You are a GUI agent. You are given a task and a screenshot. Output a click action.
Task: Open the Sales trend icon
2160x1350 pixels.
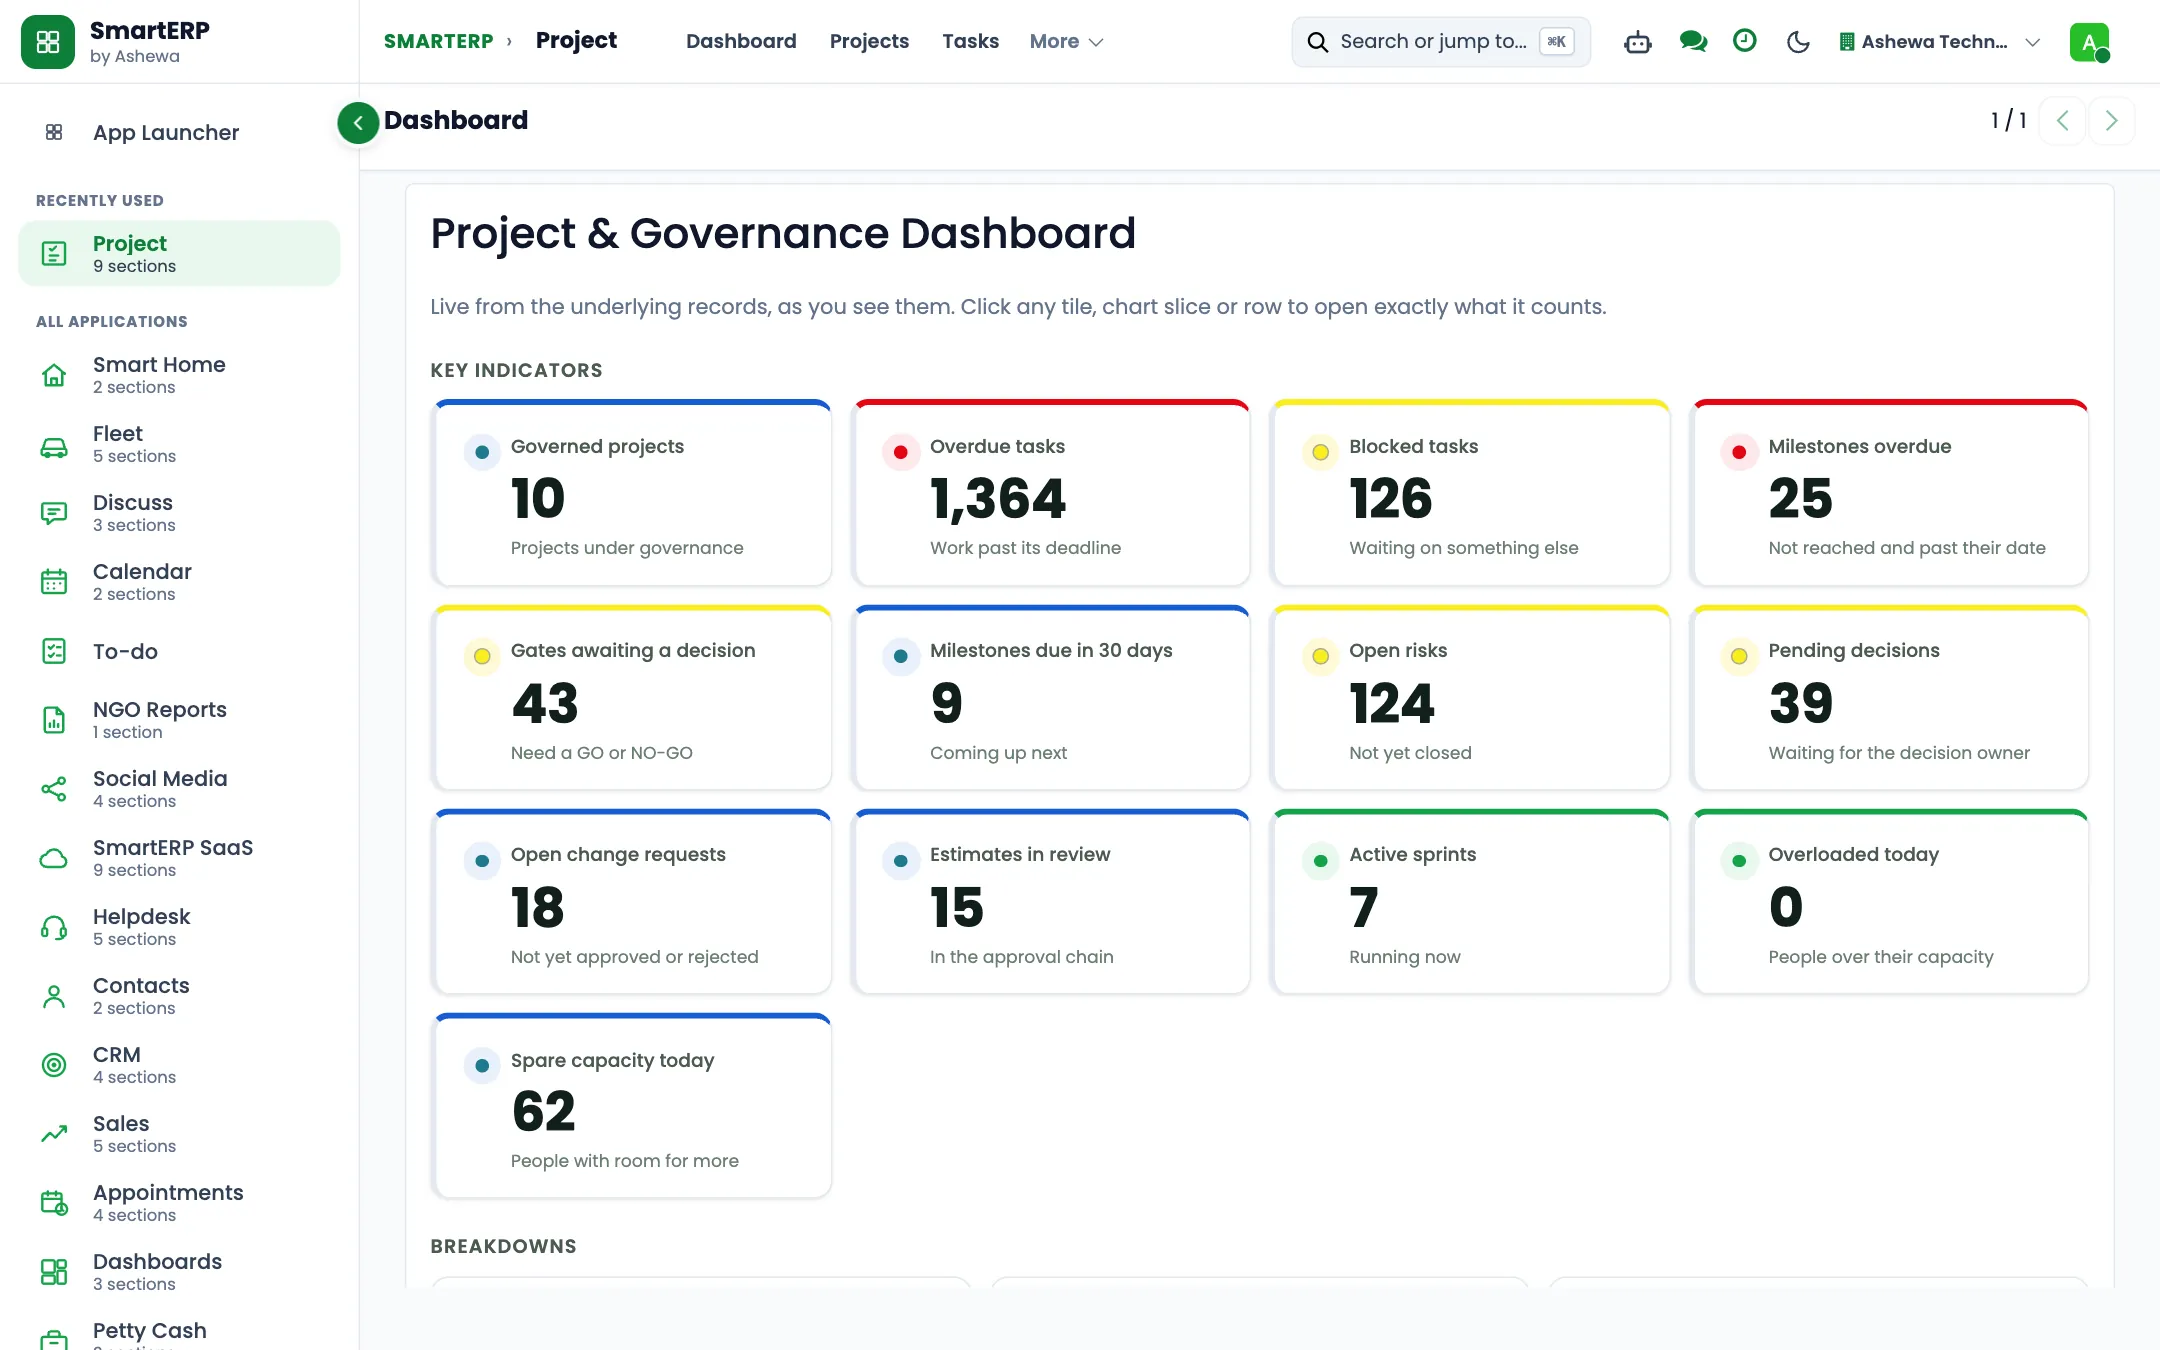pyautogui.click(x=54, y=1134)
